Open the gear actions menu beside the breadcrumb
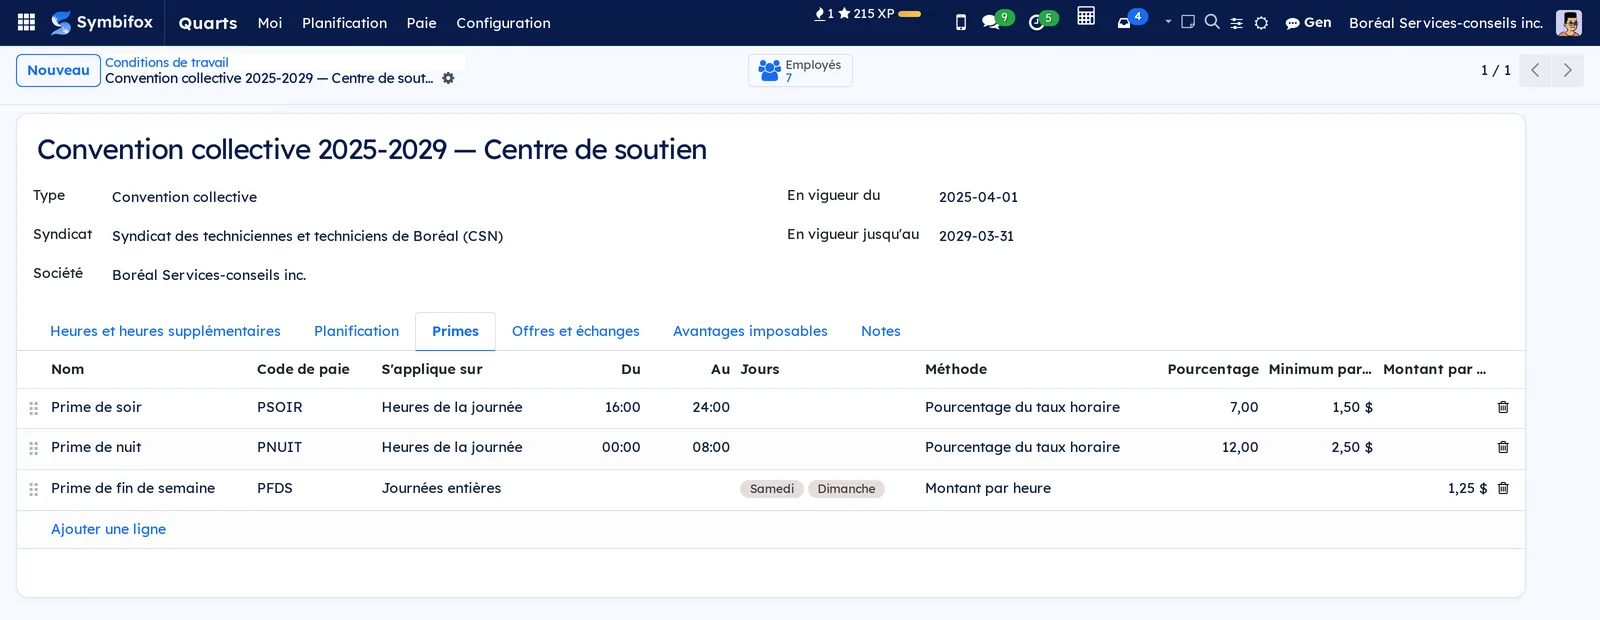Viewport: 1600px width, 620px height. click(x=448, y=78)
